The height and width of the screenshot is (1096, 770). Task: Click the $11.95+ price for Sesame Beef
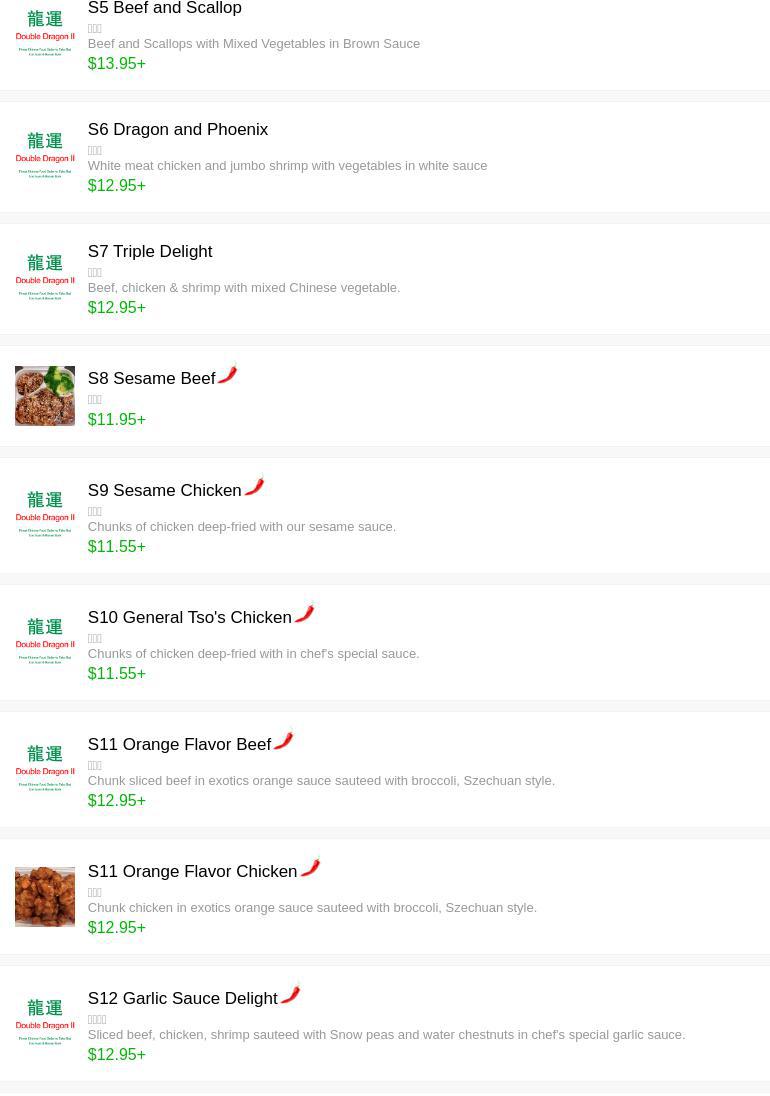point(116,420)
